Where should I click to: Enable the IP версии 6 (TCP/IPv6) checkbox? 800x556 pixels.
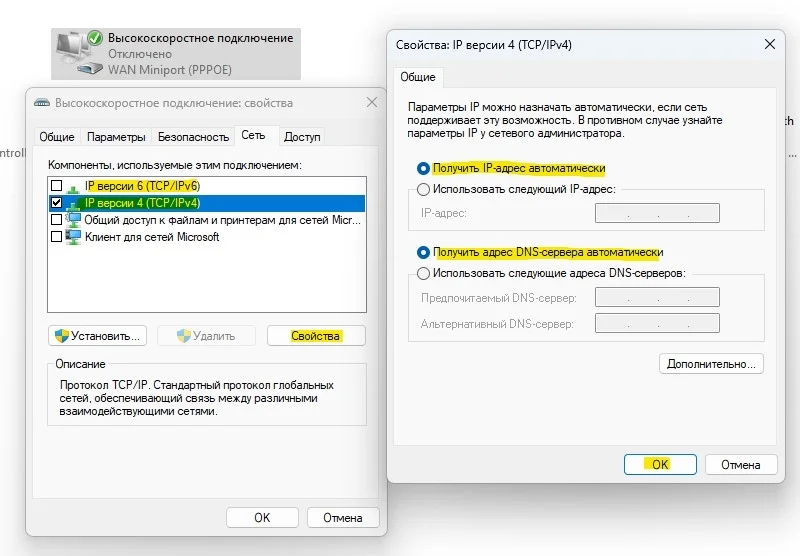pyautogui.click(x=56, y=186)
